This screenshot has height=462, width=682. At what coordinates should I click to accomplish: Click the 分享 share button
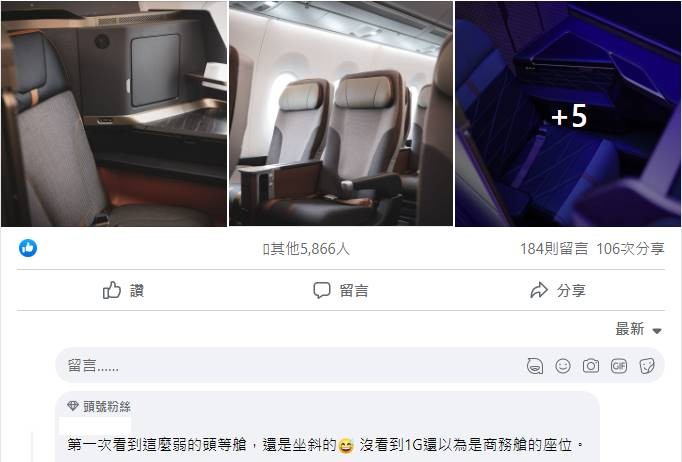pos(558,290)
